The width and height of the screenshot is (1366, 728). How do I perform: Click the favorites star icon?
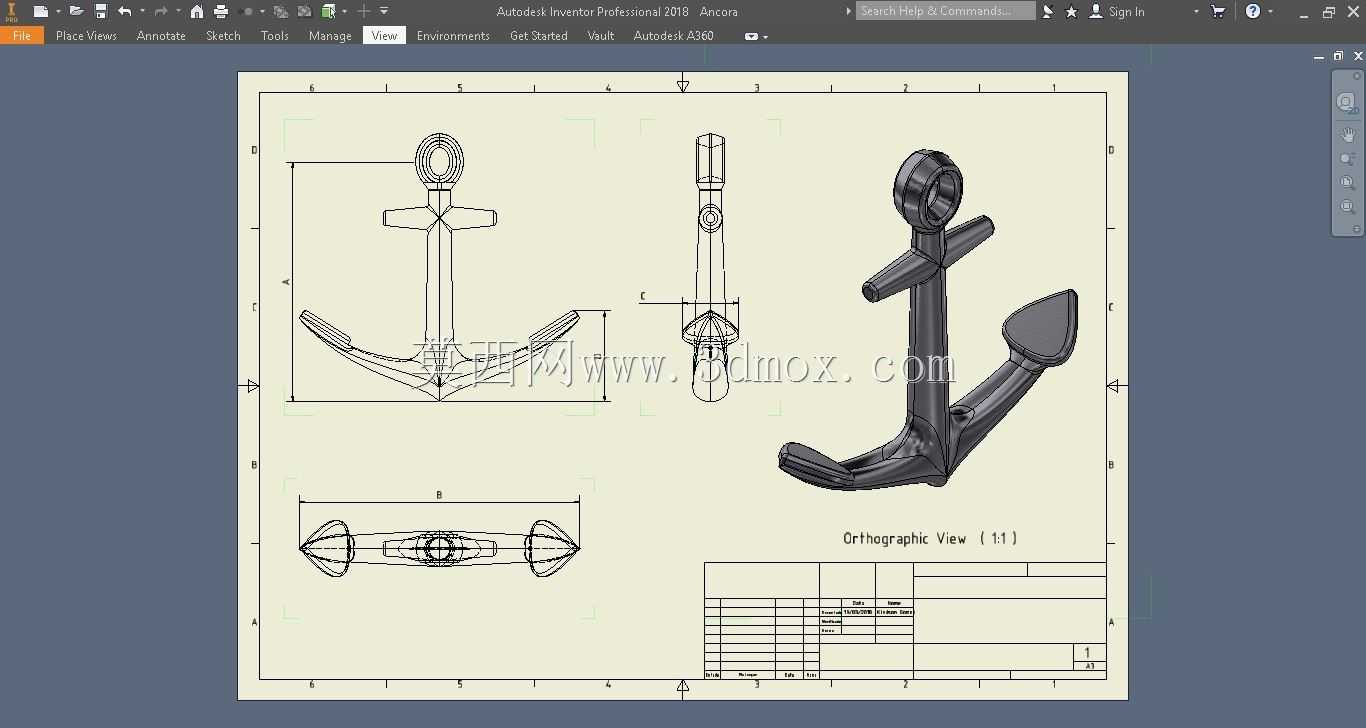click(1071, 11)
